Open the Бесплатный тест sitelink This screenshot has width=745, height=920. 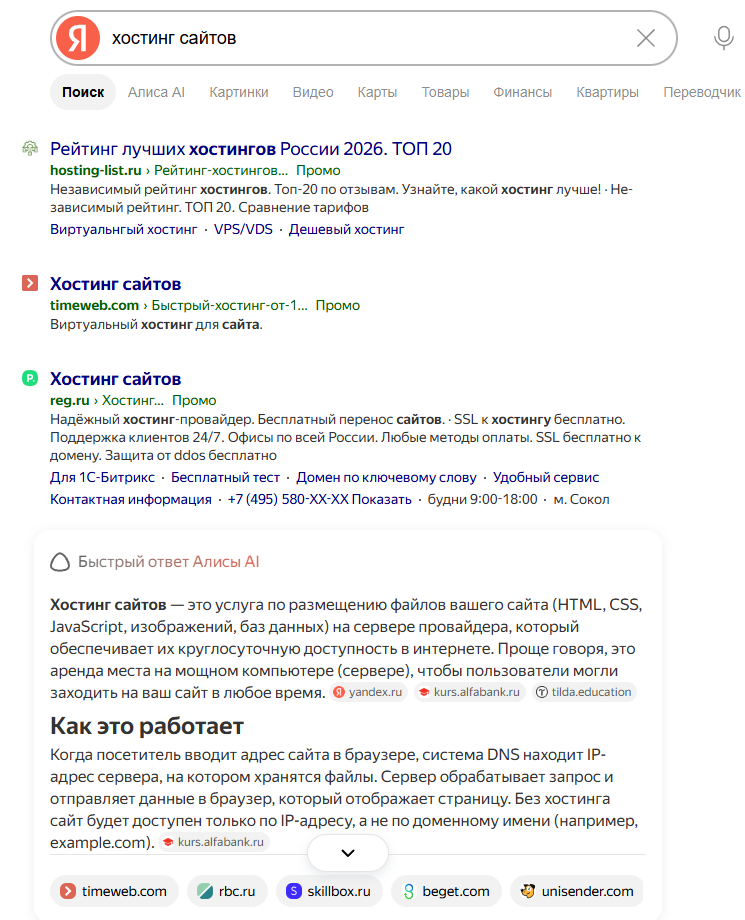point(225,478)
